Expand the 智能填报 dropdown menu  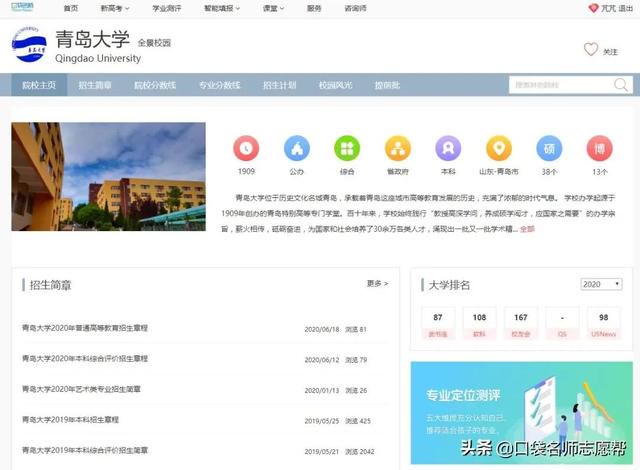222,8
